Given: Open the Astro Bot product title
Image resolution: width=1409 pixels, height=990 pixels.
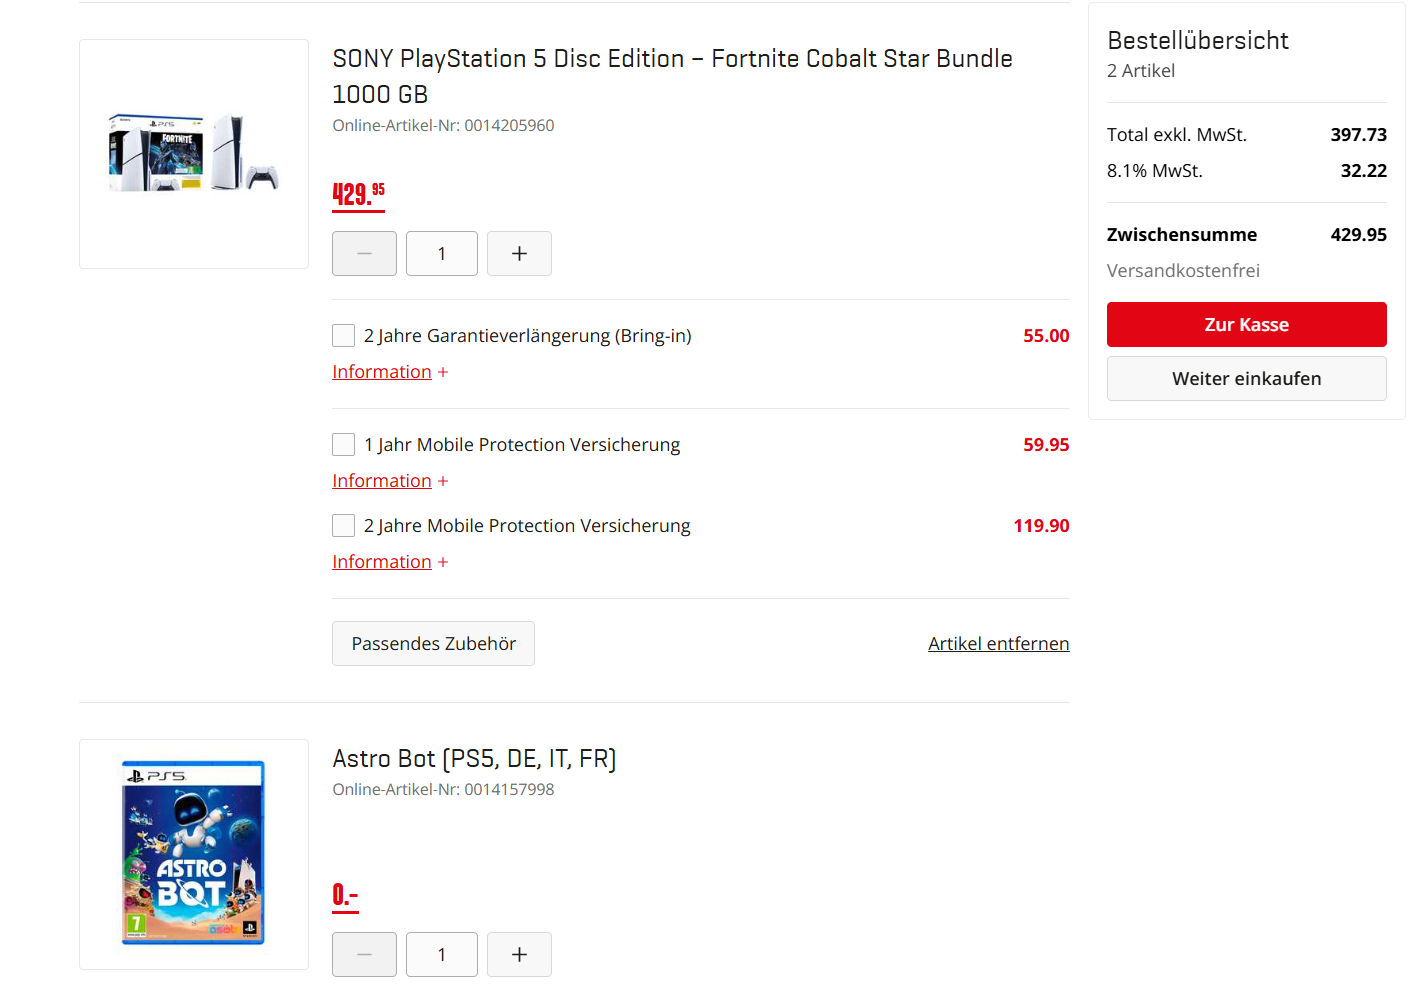Looking at the screenshot, I should [x=474, y=759].
